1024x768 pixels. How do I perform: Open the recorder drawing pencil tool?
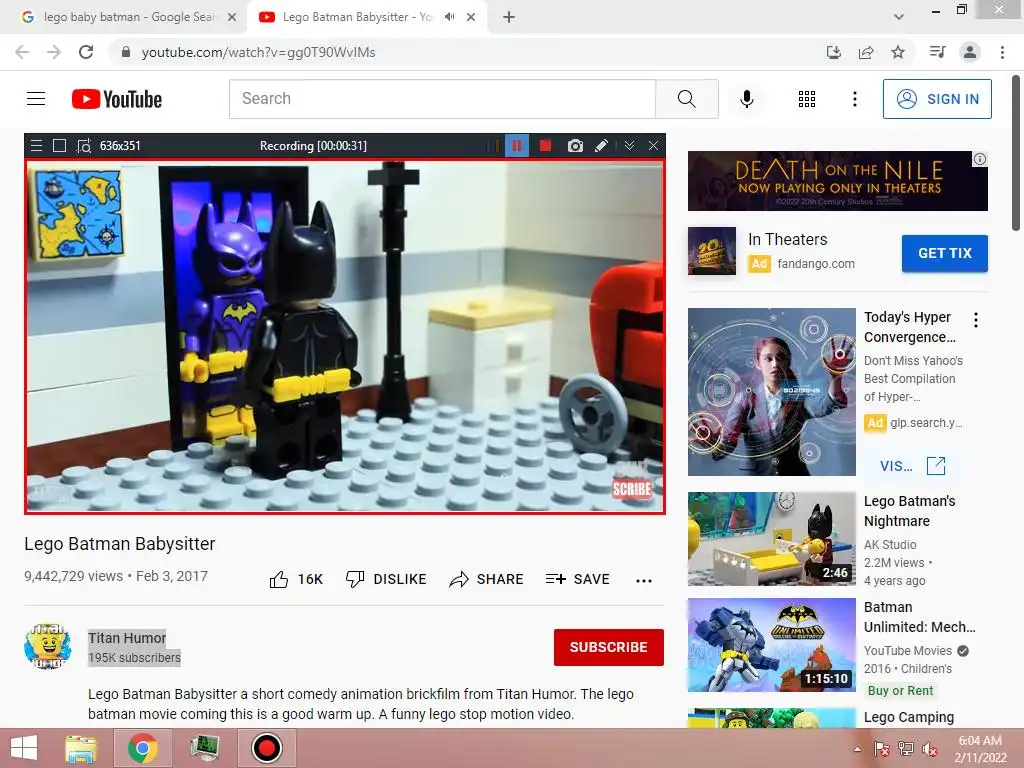coord(601,146)
